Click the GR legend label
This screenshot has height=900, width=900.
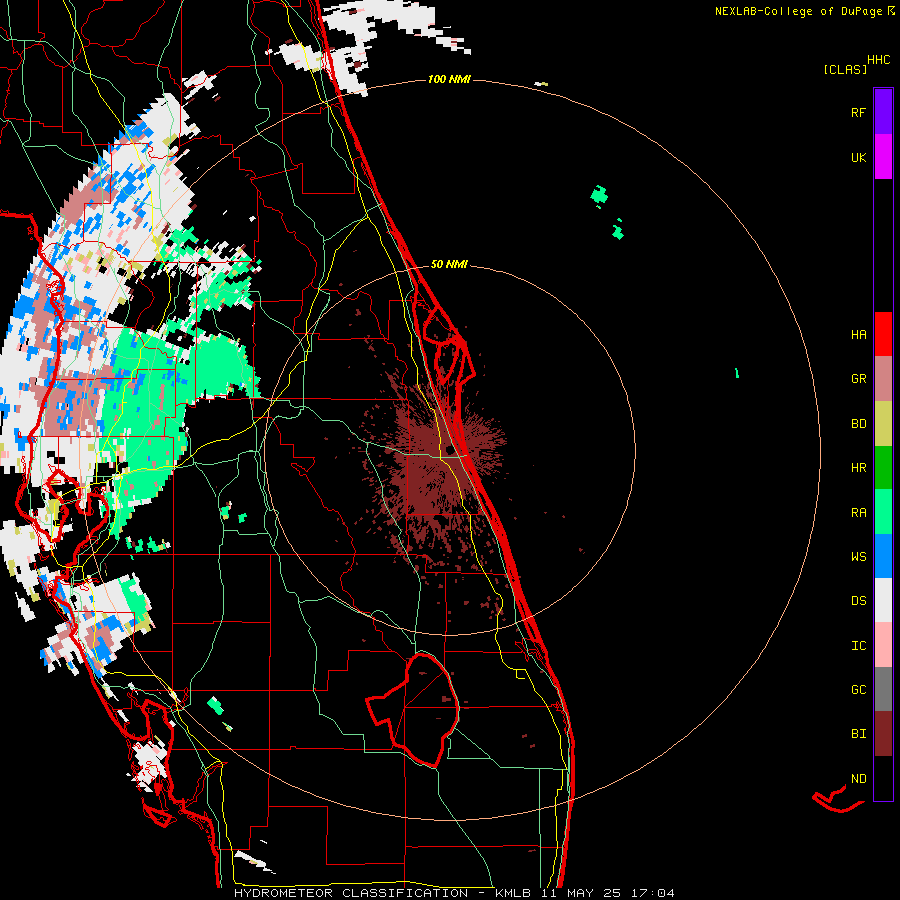point(858,379)
